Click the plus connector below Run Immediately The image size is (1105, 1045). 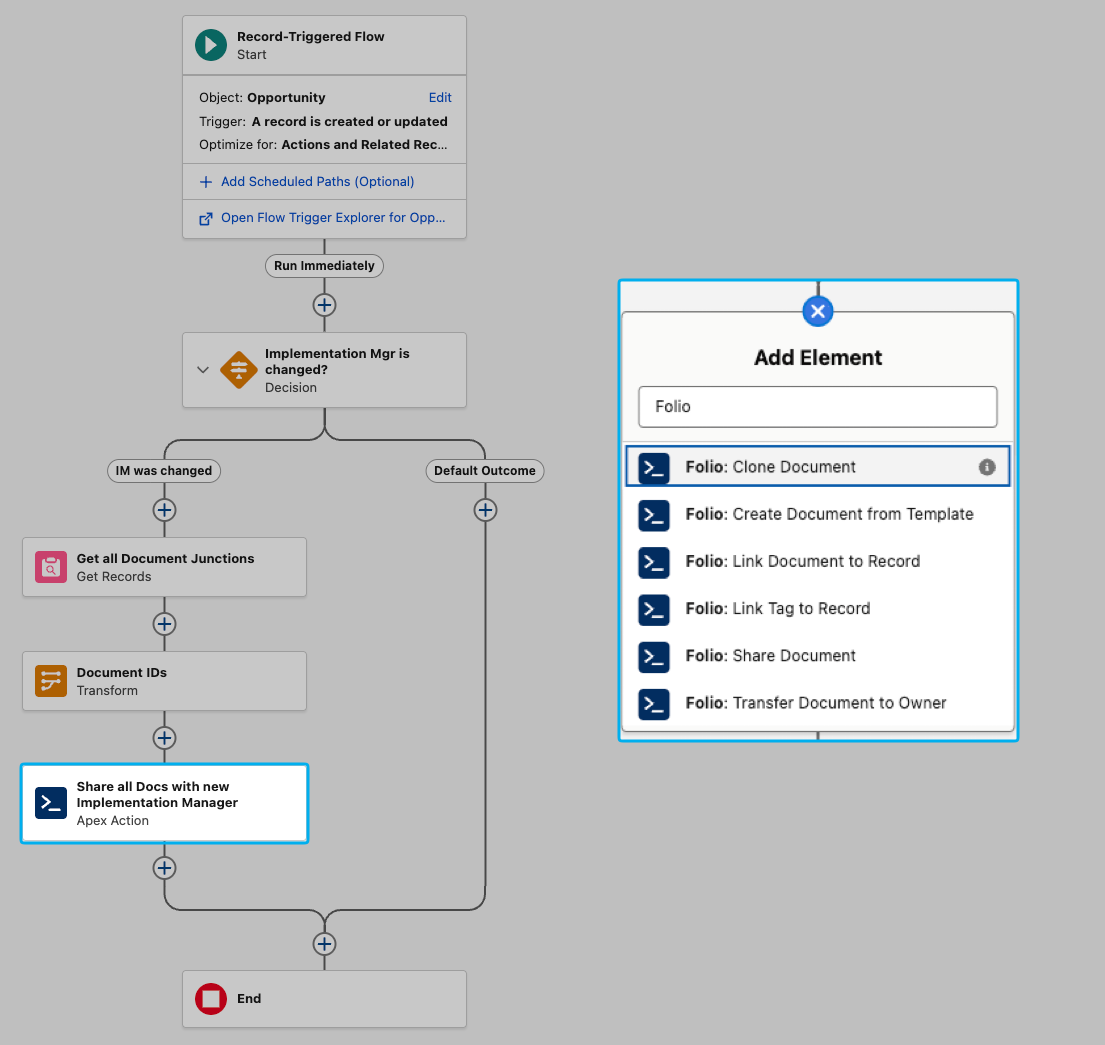coord(324,305)
